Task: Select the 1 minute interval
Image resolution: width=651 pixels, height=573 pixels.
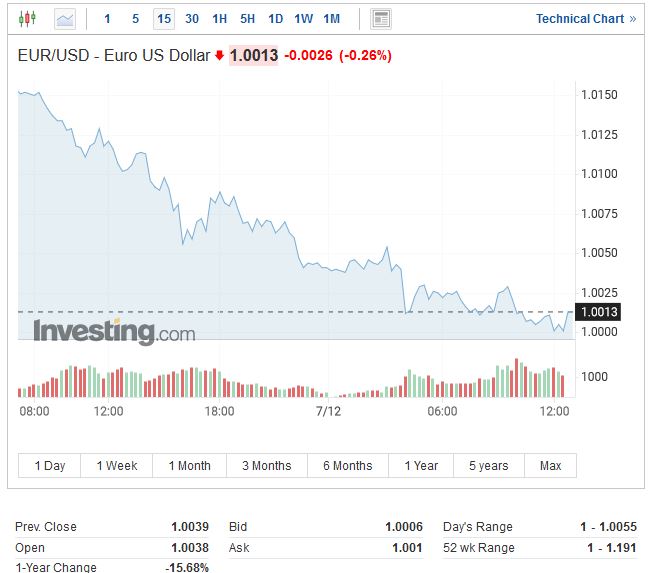Action: (108, 18)
